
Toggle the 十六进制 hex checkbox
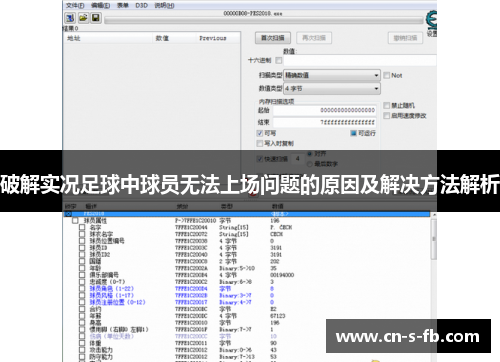click(x=279, y=60)
